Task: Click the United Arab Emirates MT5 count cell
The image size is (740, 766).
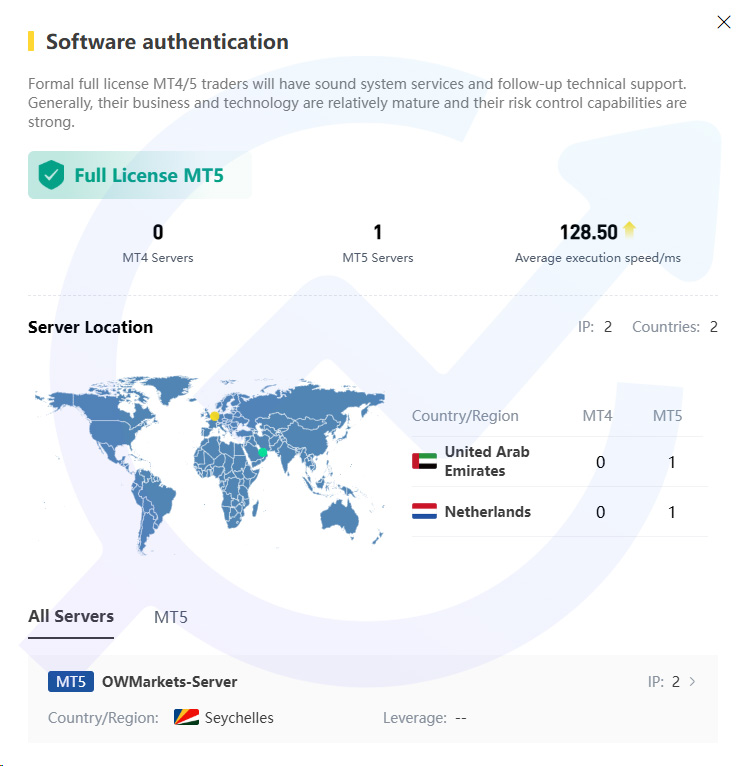Action: (x=672, y=462)
